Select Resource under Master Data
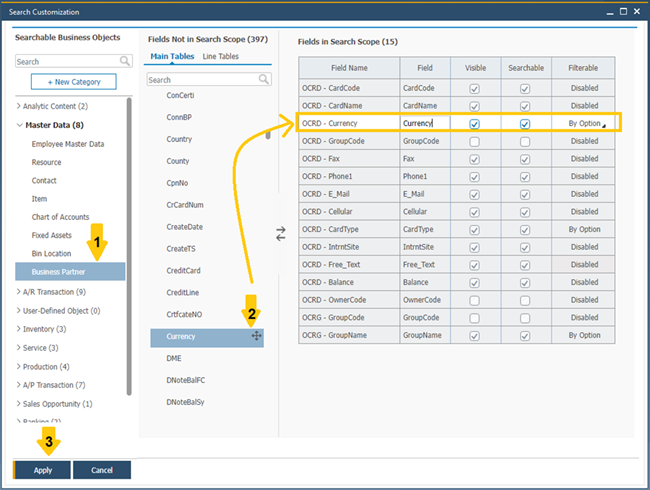 (x=46, y=162)
